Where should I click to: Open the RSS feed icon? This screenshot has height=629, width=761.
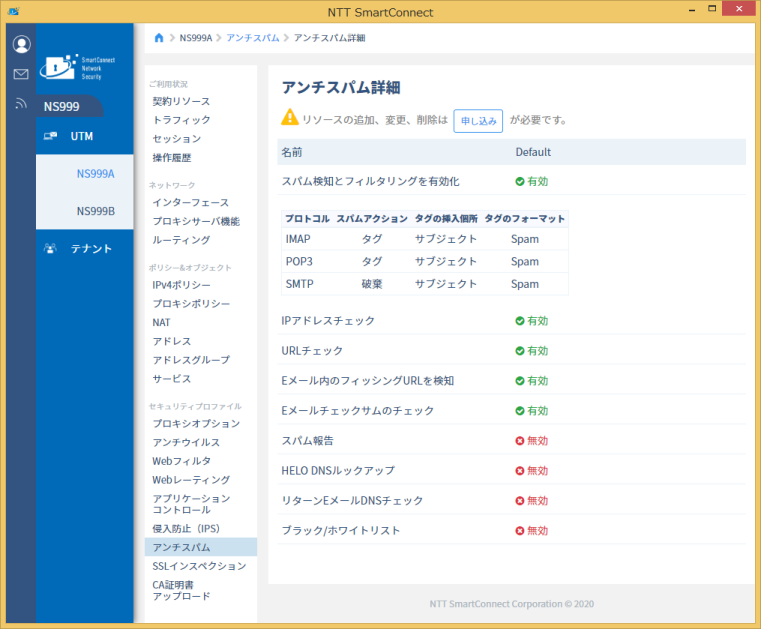[x=21, y=103]
